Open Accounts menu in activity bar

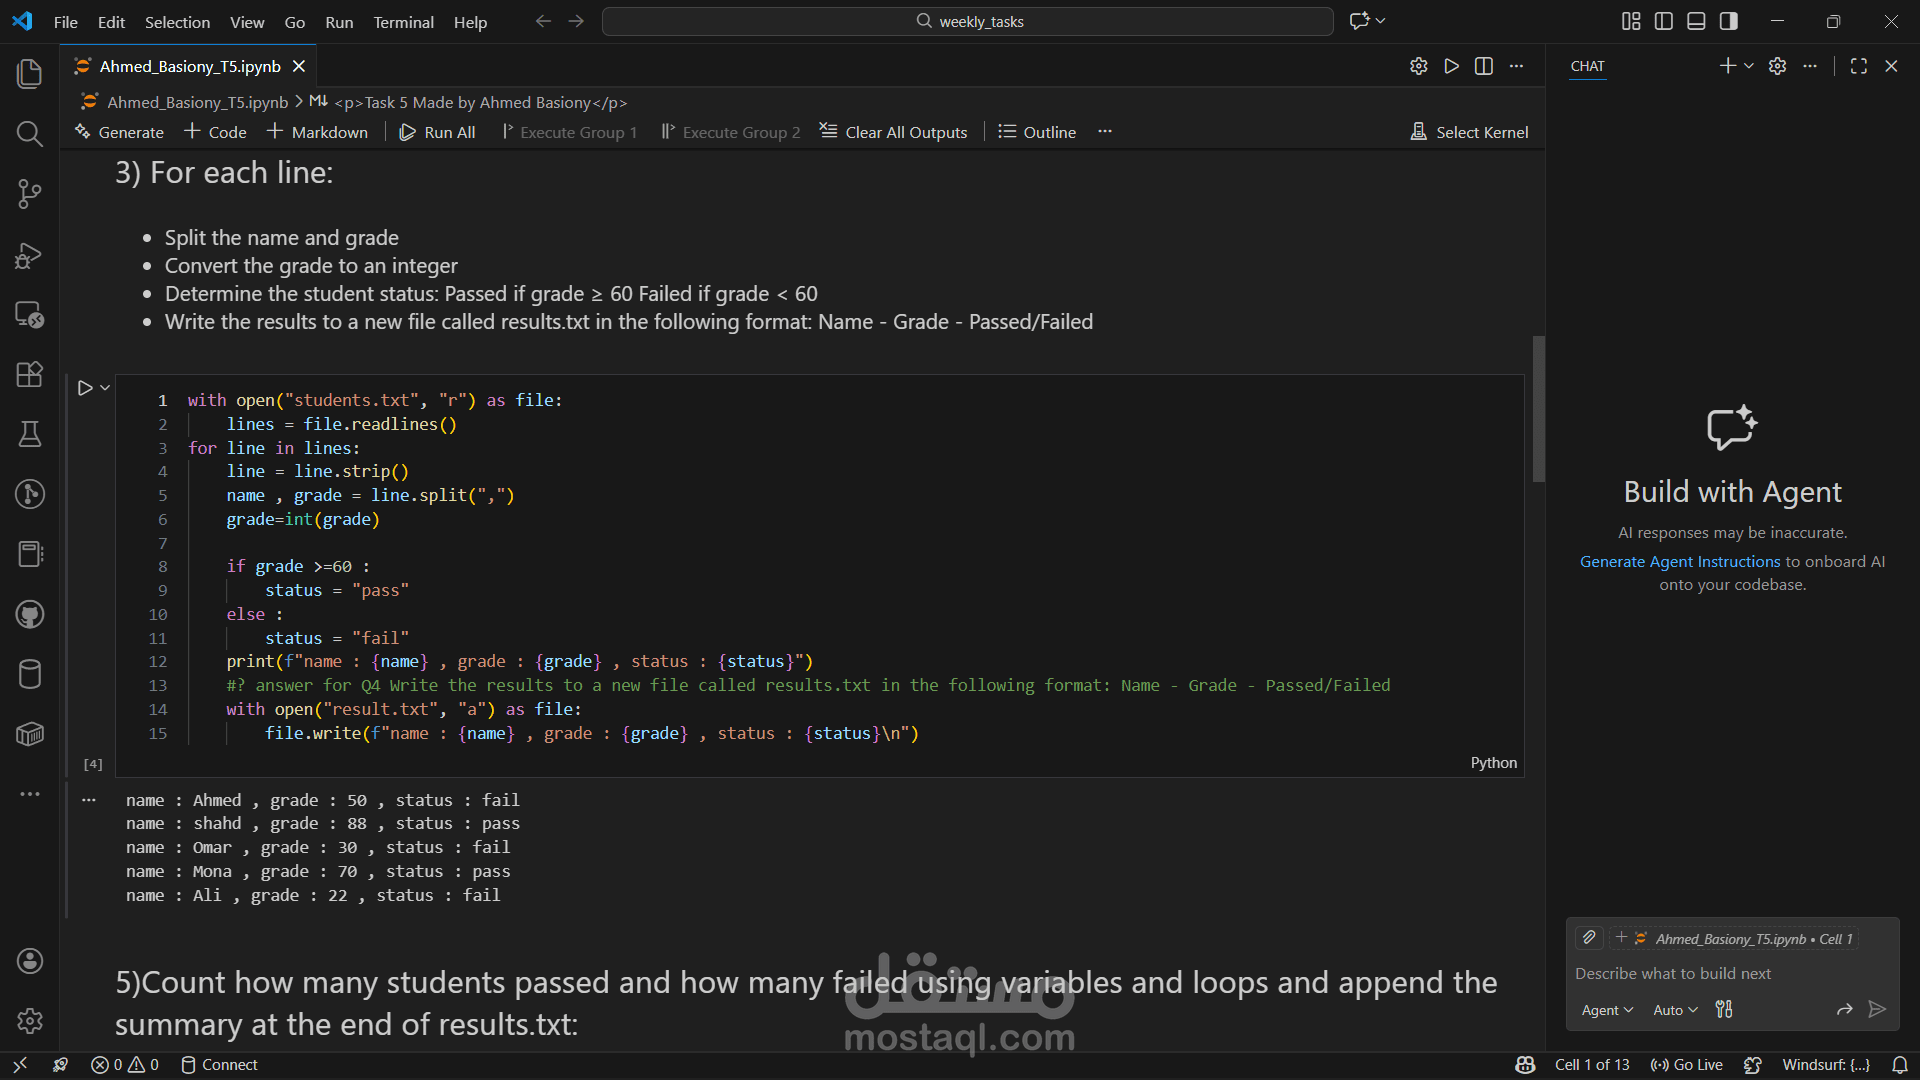tap(30, 961)
